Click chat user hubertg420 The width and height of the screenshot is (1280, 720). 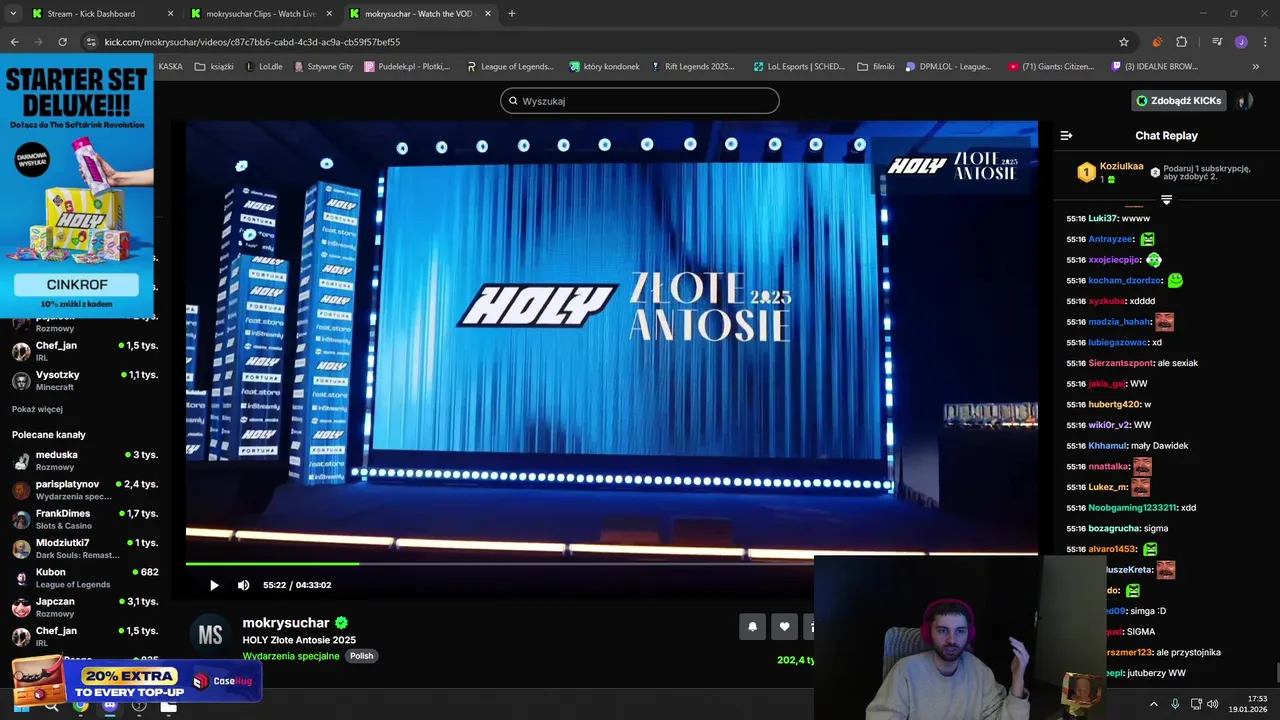[1114, 404]
